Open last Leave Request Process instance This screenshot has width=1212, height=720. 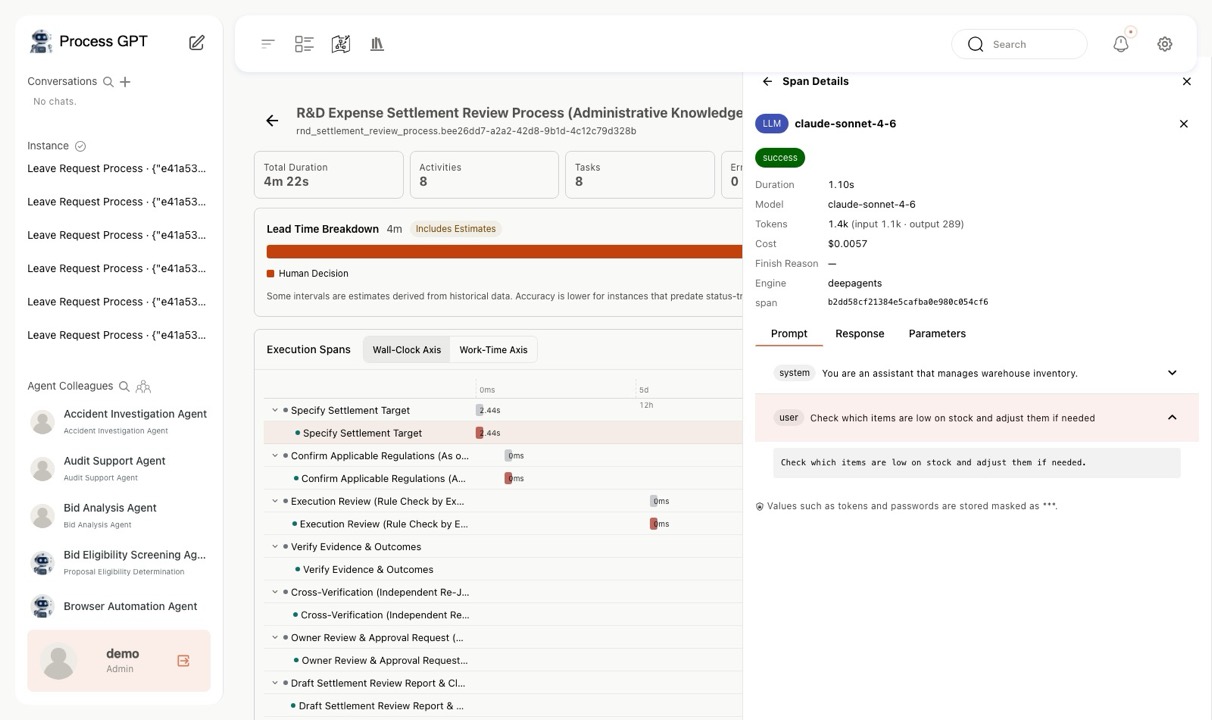[x=117, y=335]
